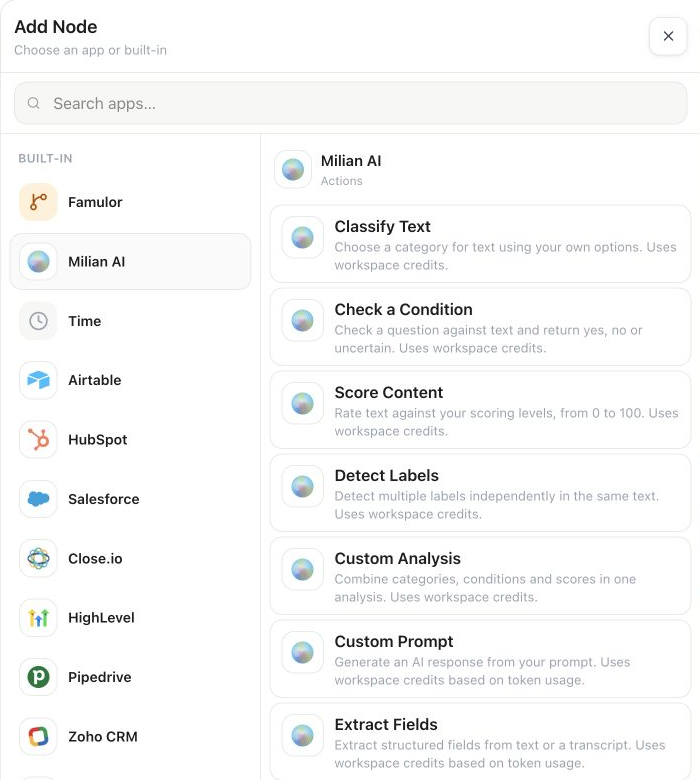The width and height of the screenshot is (700, 780).
Task: Choose the Custom Prompt action
Action: click(480, 659)
